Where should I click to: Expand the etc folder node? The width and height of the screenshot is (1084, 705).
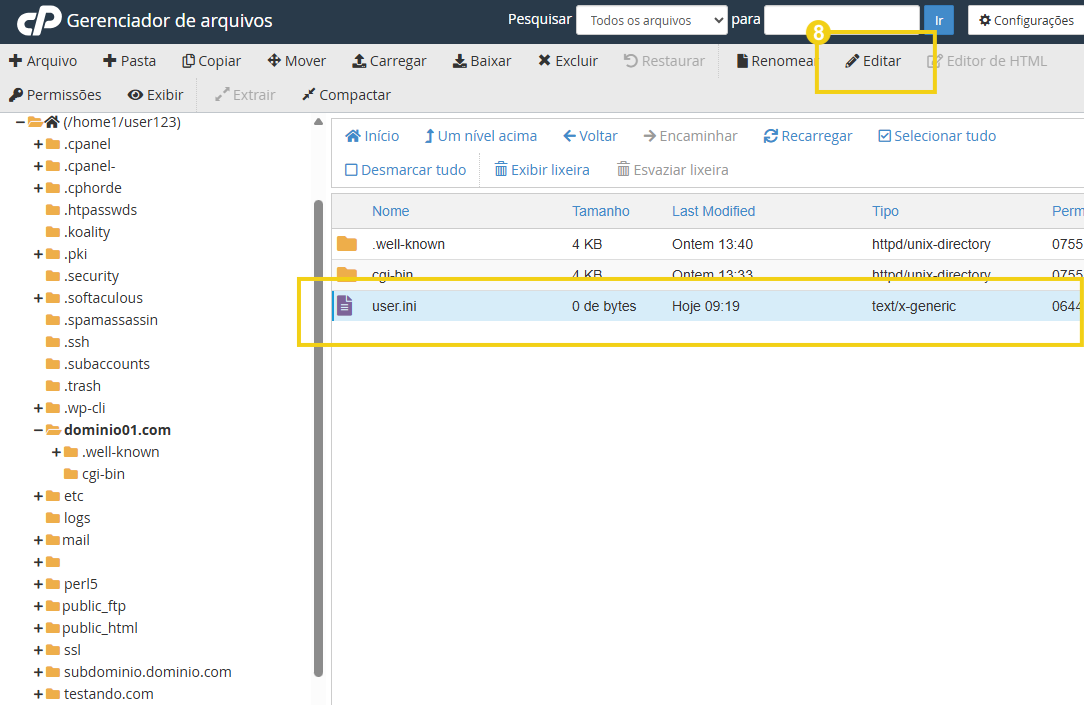[38, 496]
